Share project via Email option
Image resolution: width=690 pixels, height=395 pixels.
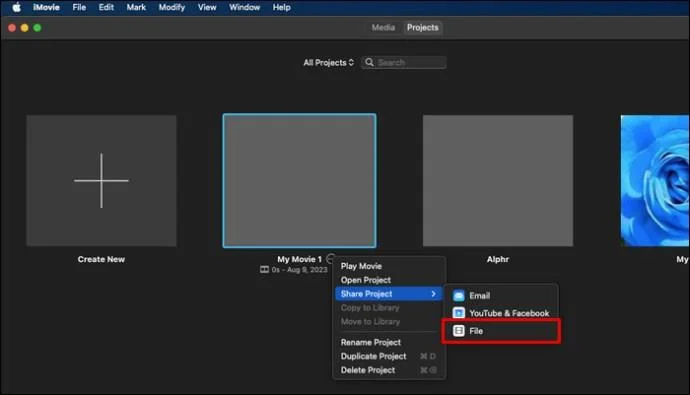(501, 296)
